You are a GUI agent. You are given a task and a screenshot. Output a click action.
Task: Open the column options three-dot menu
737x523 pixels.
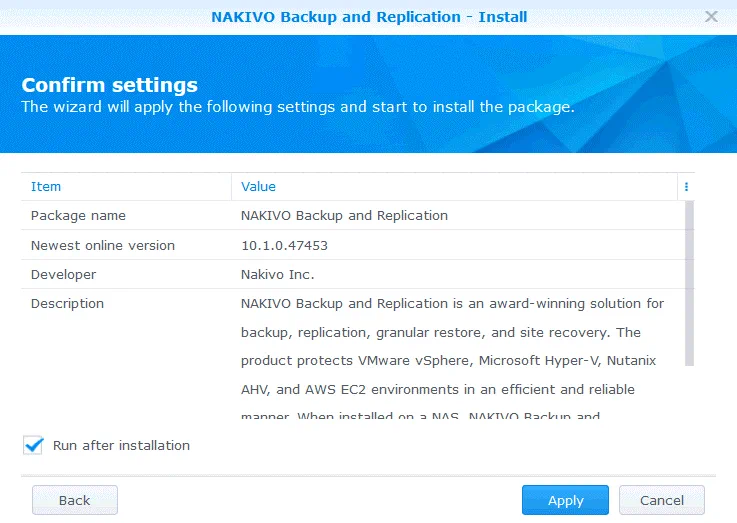(686, 187)
